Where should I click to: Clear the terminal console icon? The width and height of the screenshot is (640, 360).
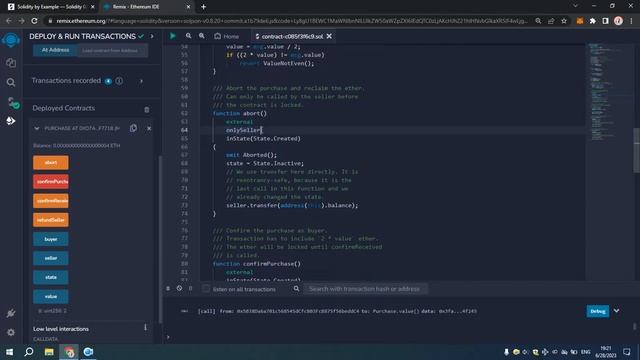coord(179,288)
